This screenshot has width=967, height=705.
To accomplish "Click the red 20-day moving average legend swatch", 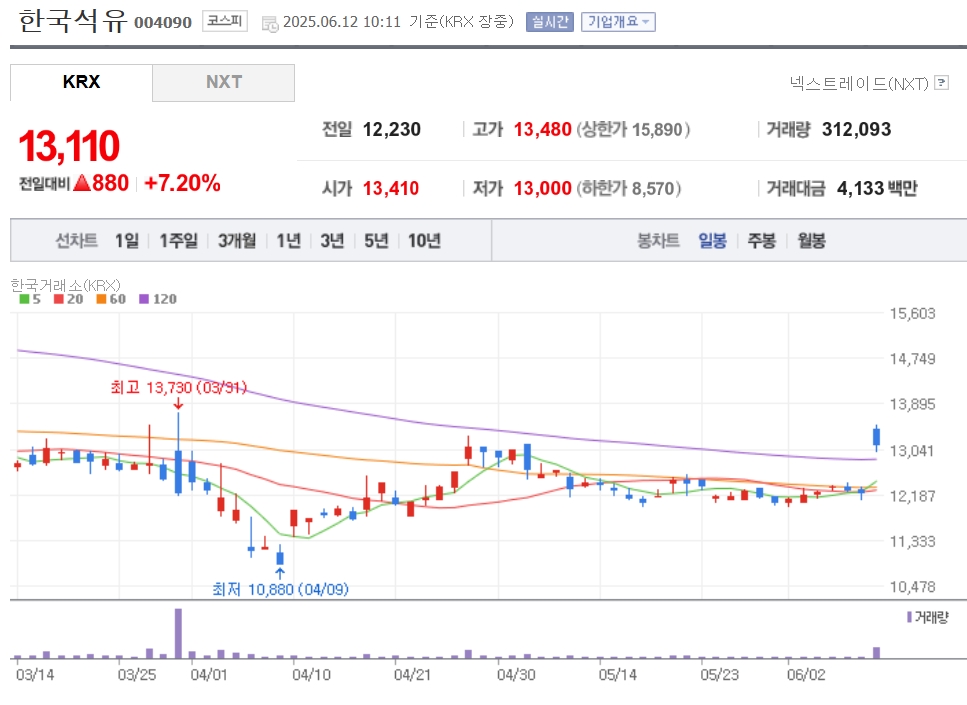I will click(x=59, y=299).
